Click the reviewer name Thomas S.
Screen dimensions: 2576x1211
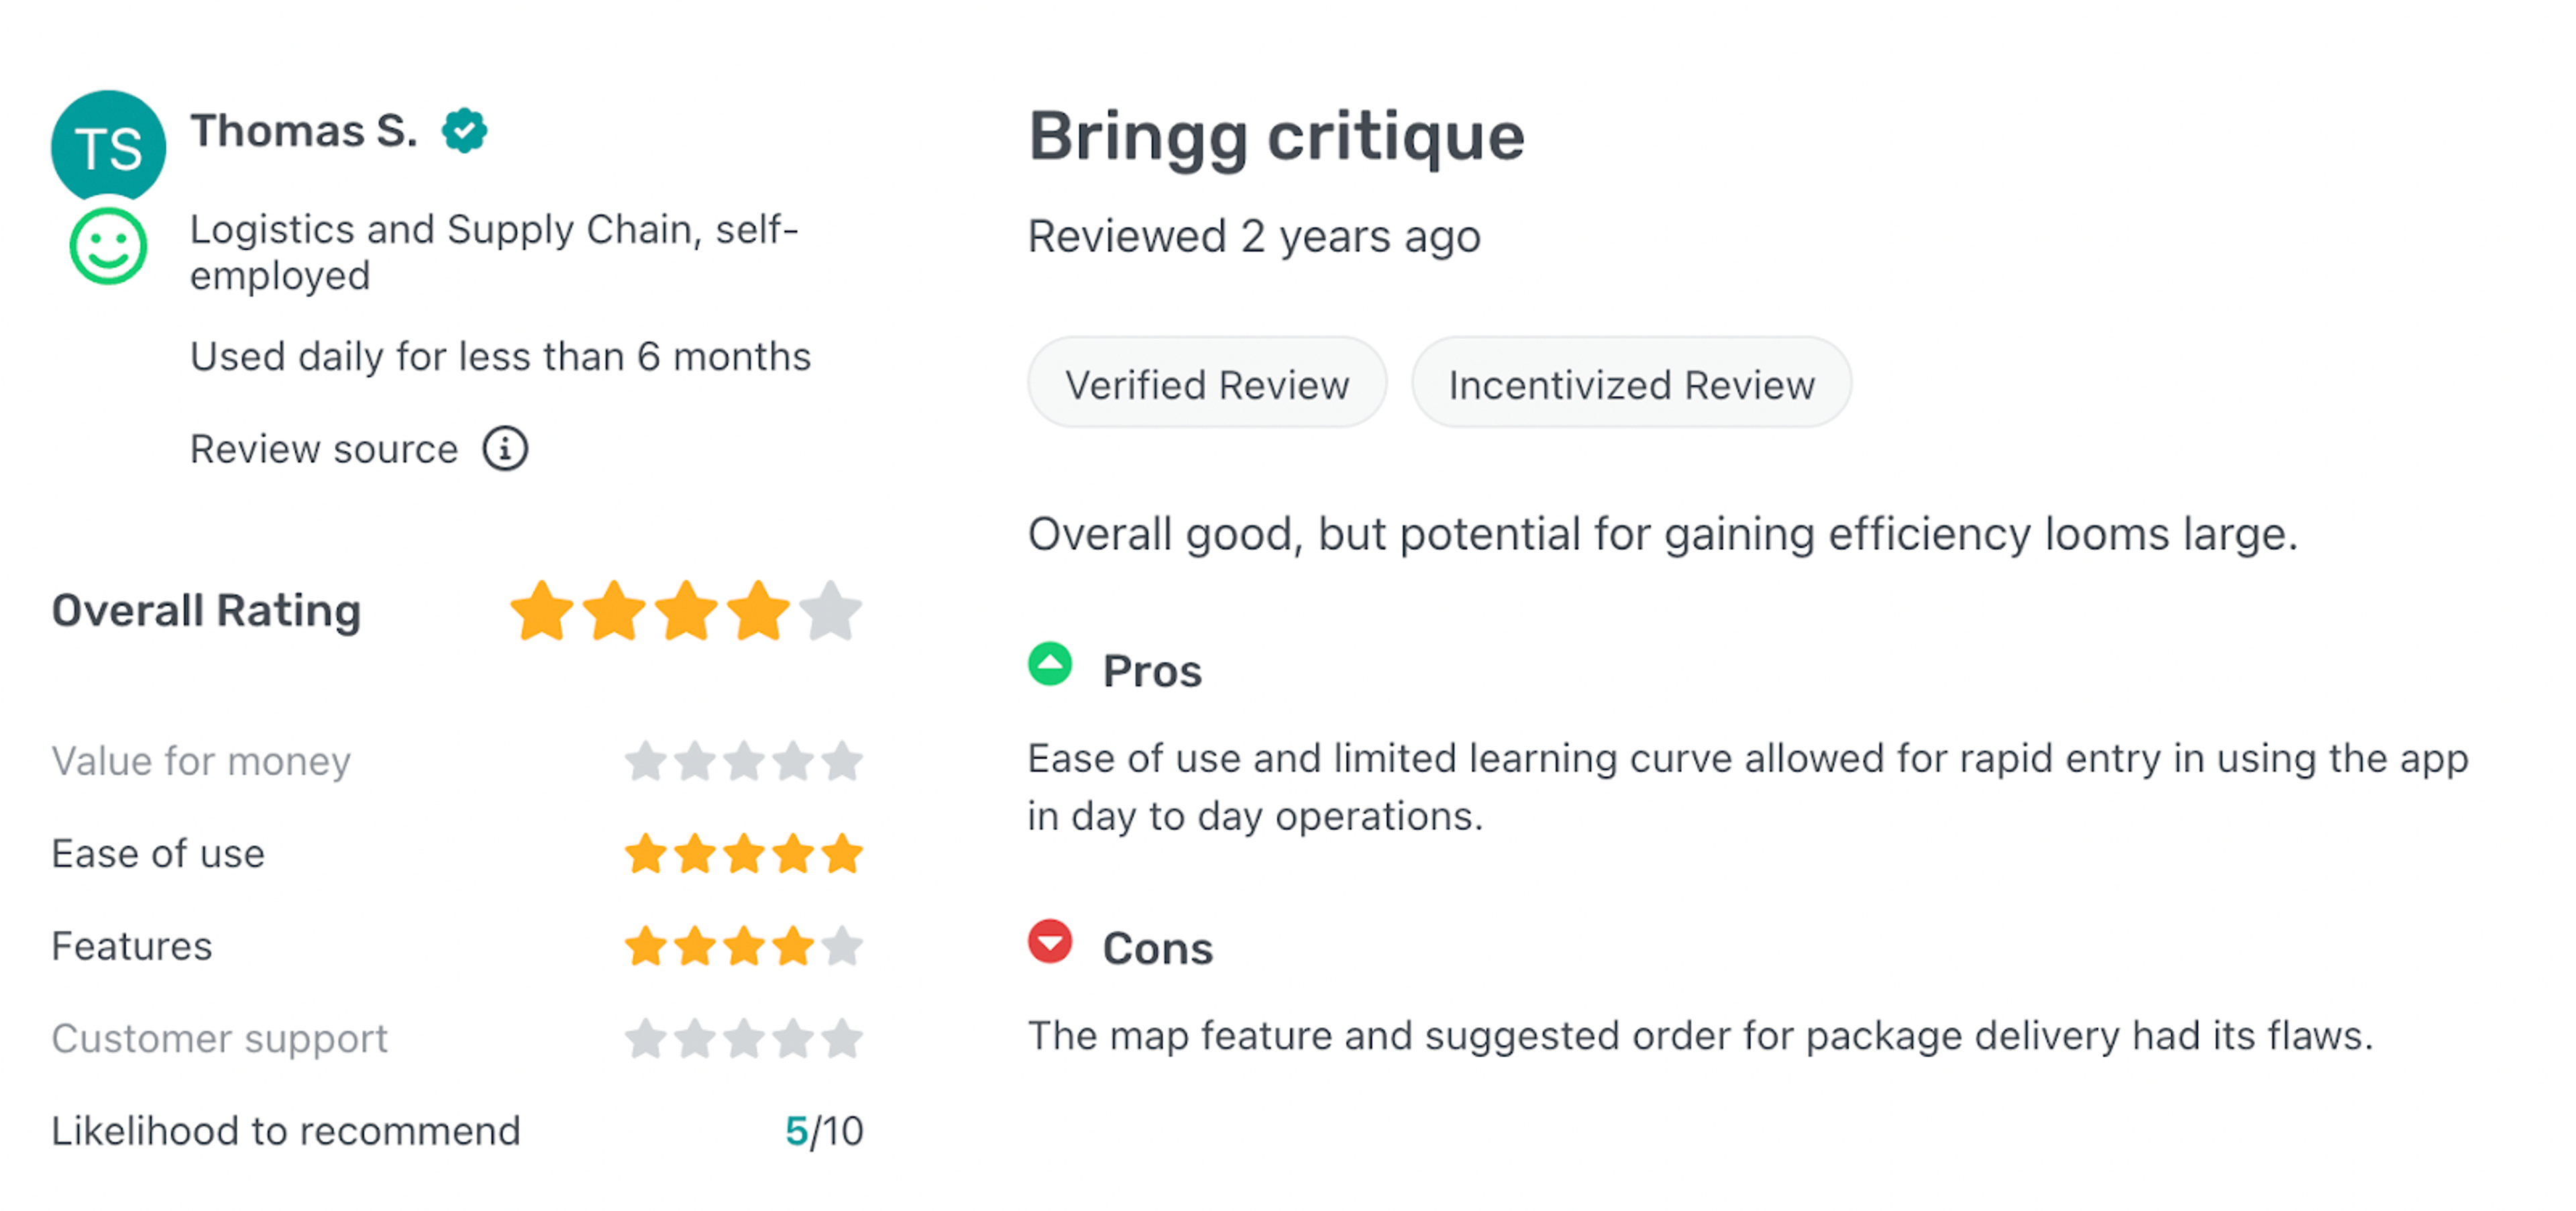point(305,130)
